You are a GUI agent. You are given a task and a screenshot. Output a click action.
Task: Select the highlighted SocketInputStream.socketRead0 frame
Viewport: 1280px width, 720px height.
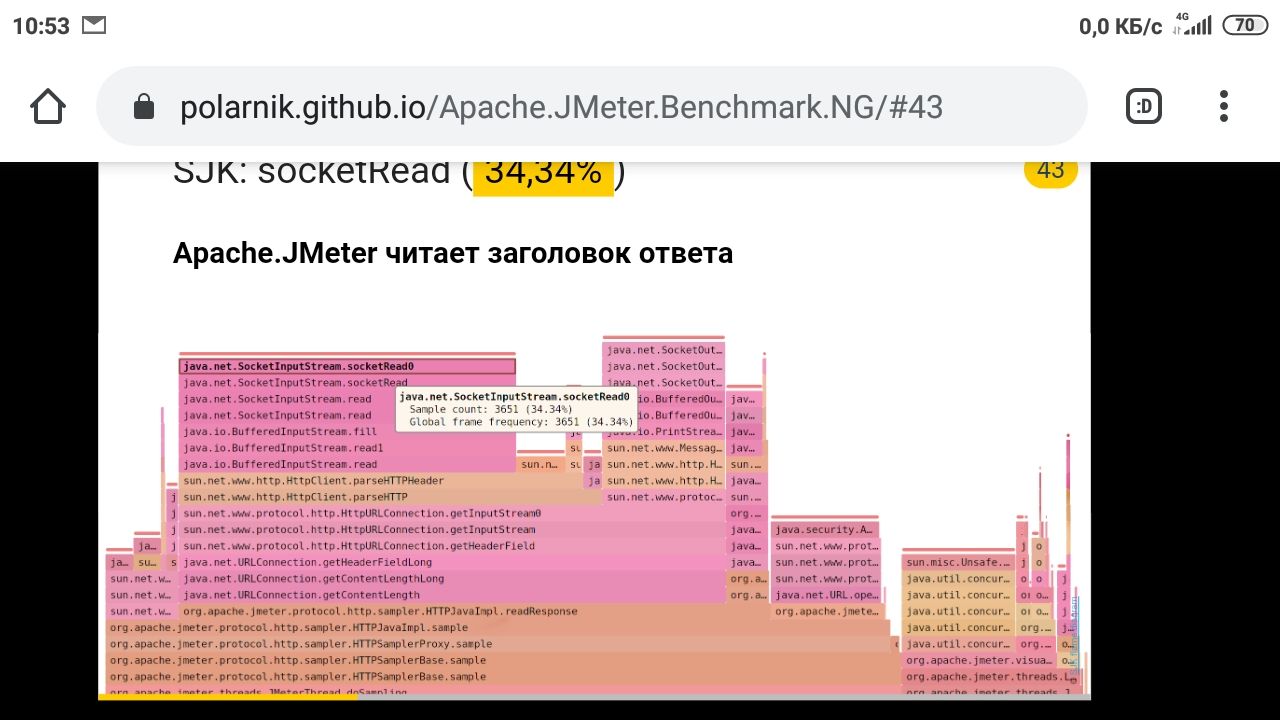pyautogui.click(x=347, y=367)
